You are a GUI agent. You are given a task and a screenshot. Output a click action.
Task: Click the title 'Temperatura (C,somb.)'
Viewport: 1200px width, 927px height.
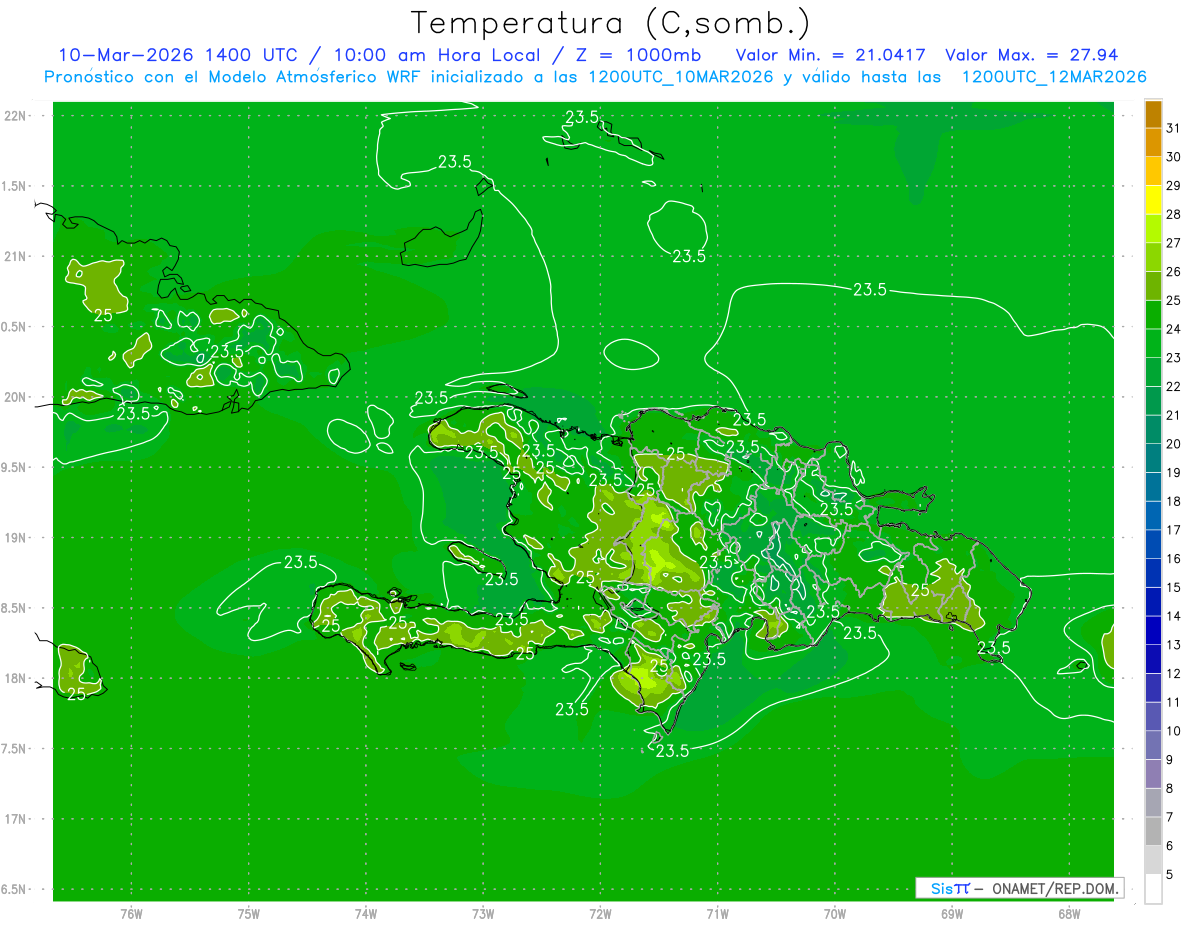[610, 24]
